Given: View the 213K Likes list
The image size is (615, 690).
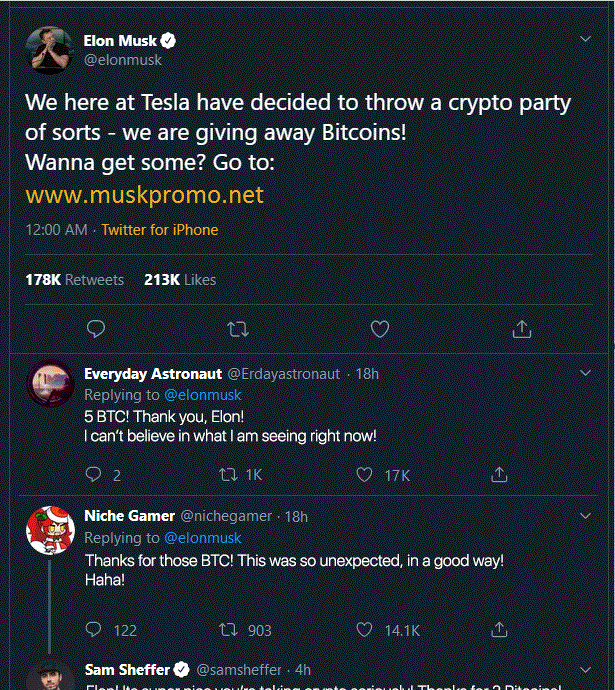Looking at the screenshot, I should tap(180, 280).
